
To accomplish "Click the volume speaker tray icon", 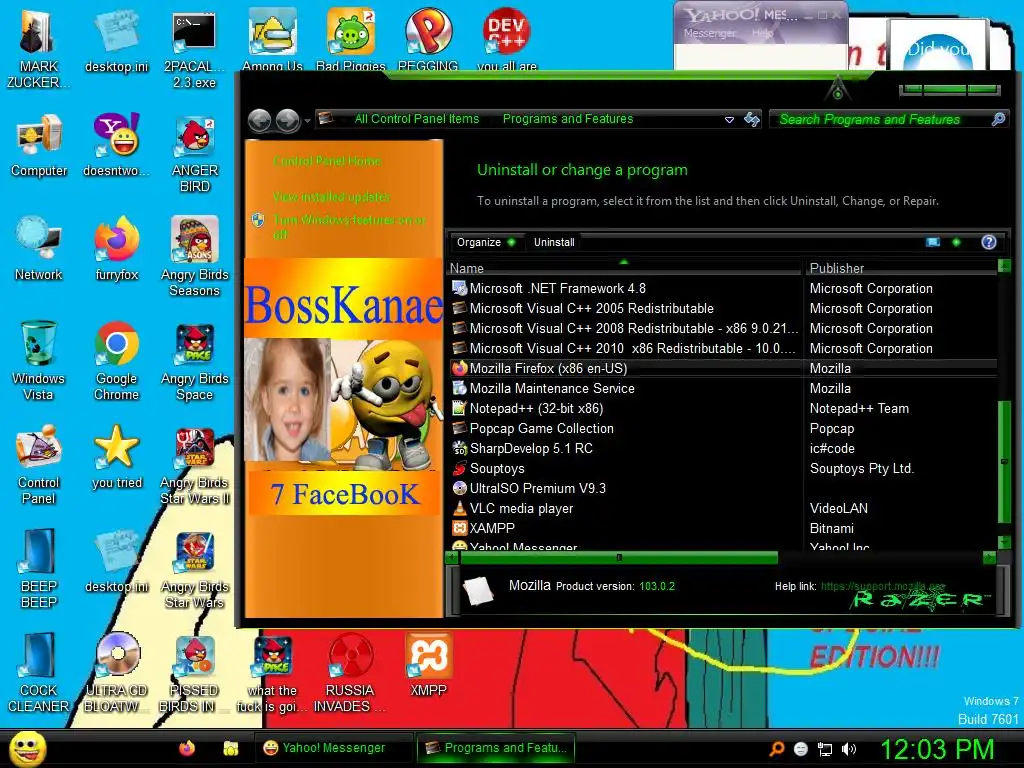I will pyautogui.click(x=850, y=749).
